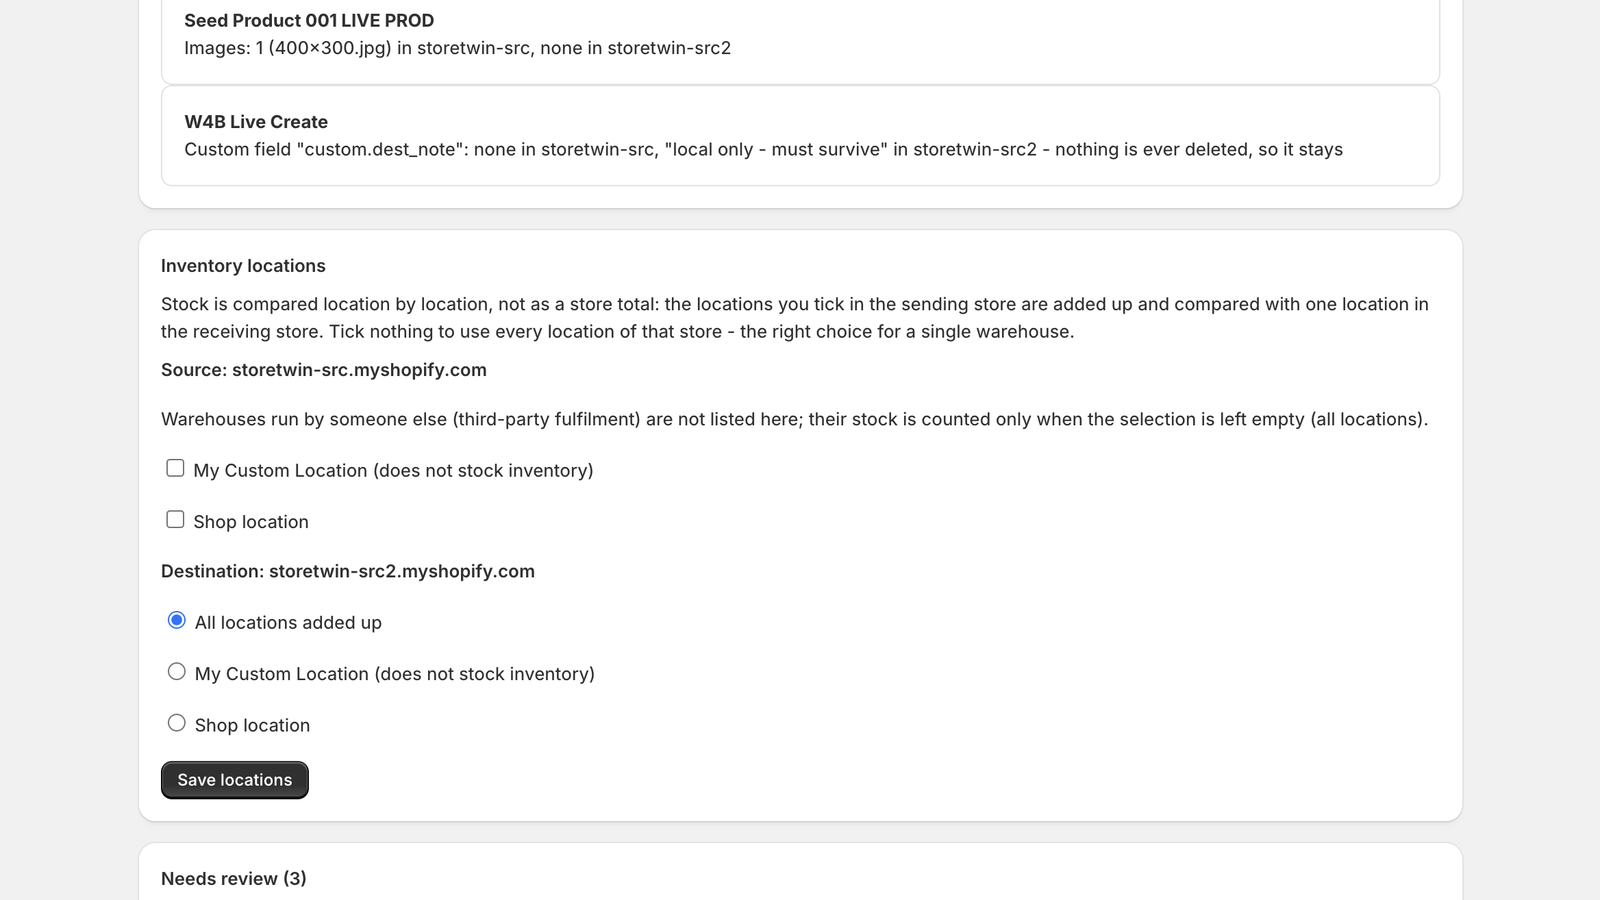Select the All locations added up radio
Screen dimensions: 1600x900
click(177, 620)
